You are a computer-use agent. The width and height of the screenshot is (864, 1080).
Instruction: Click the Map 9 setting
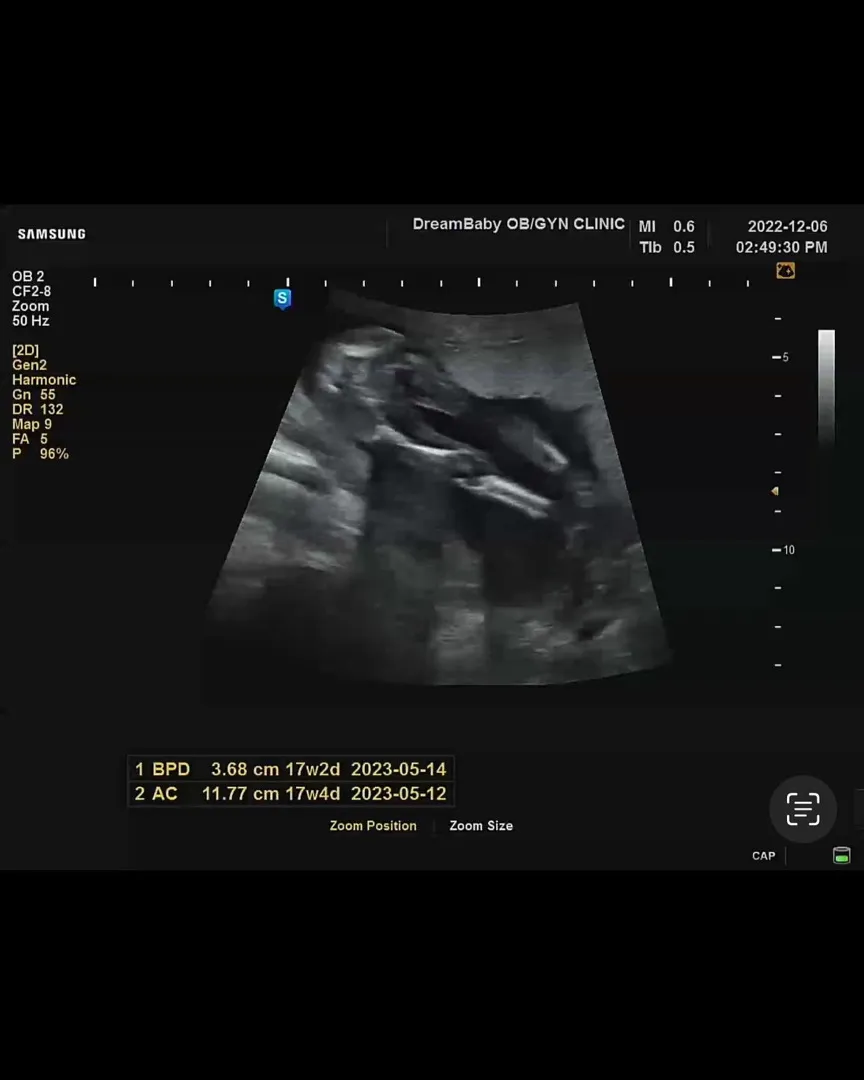[32, 424]
